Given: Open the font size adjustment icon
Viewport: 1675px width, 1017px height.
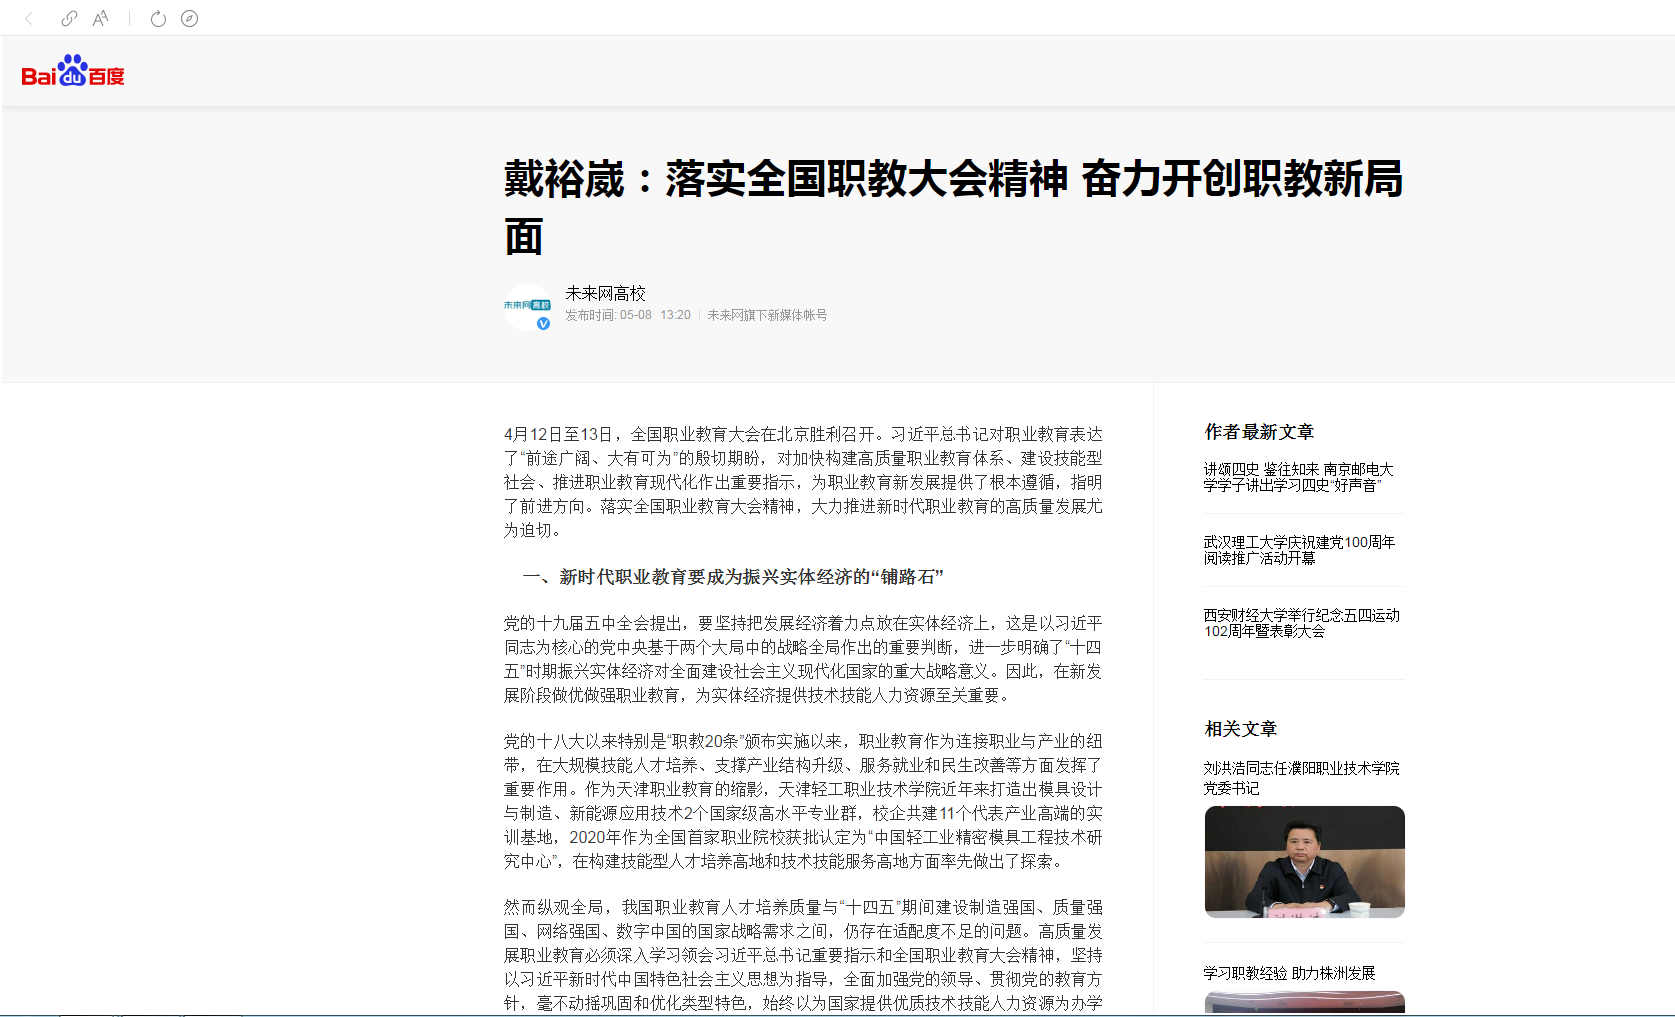Looking at the screenshot, I should (x=100, y=18).
